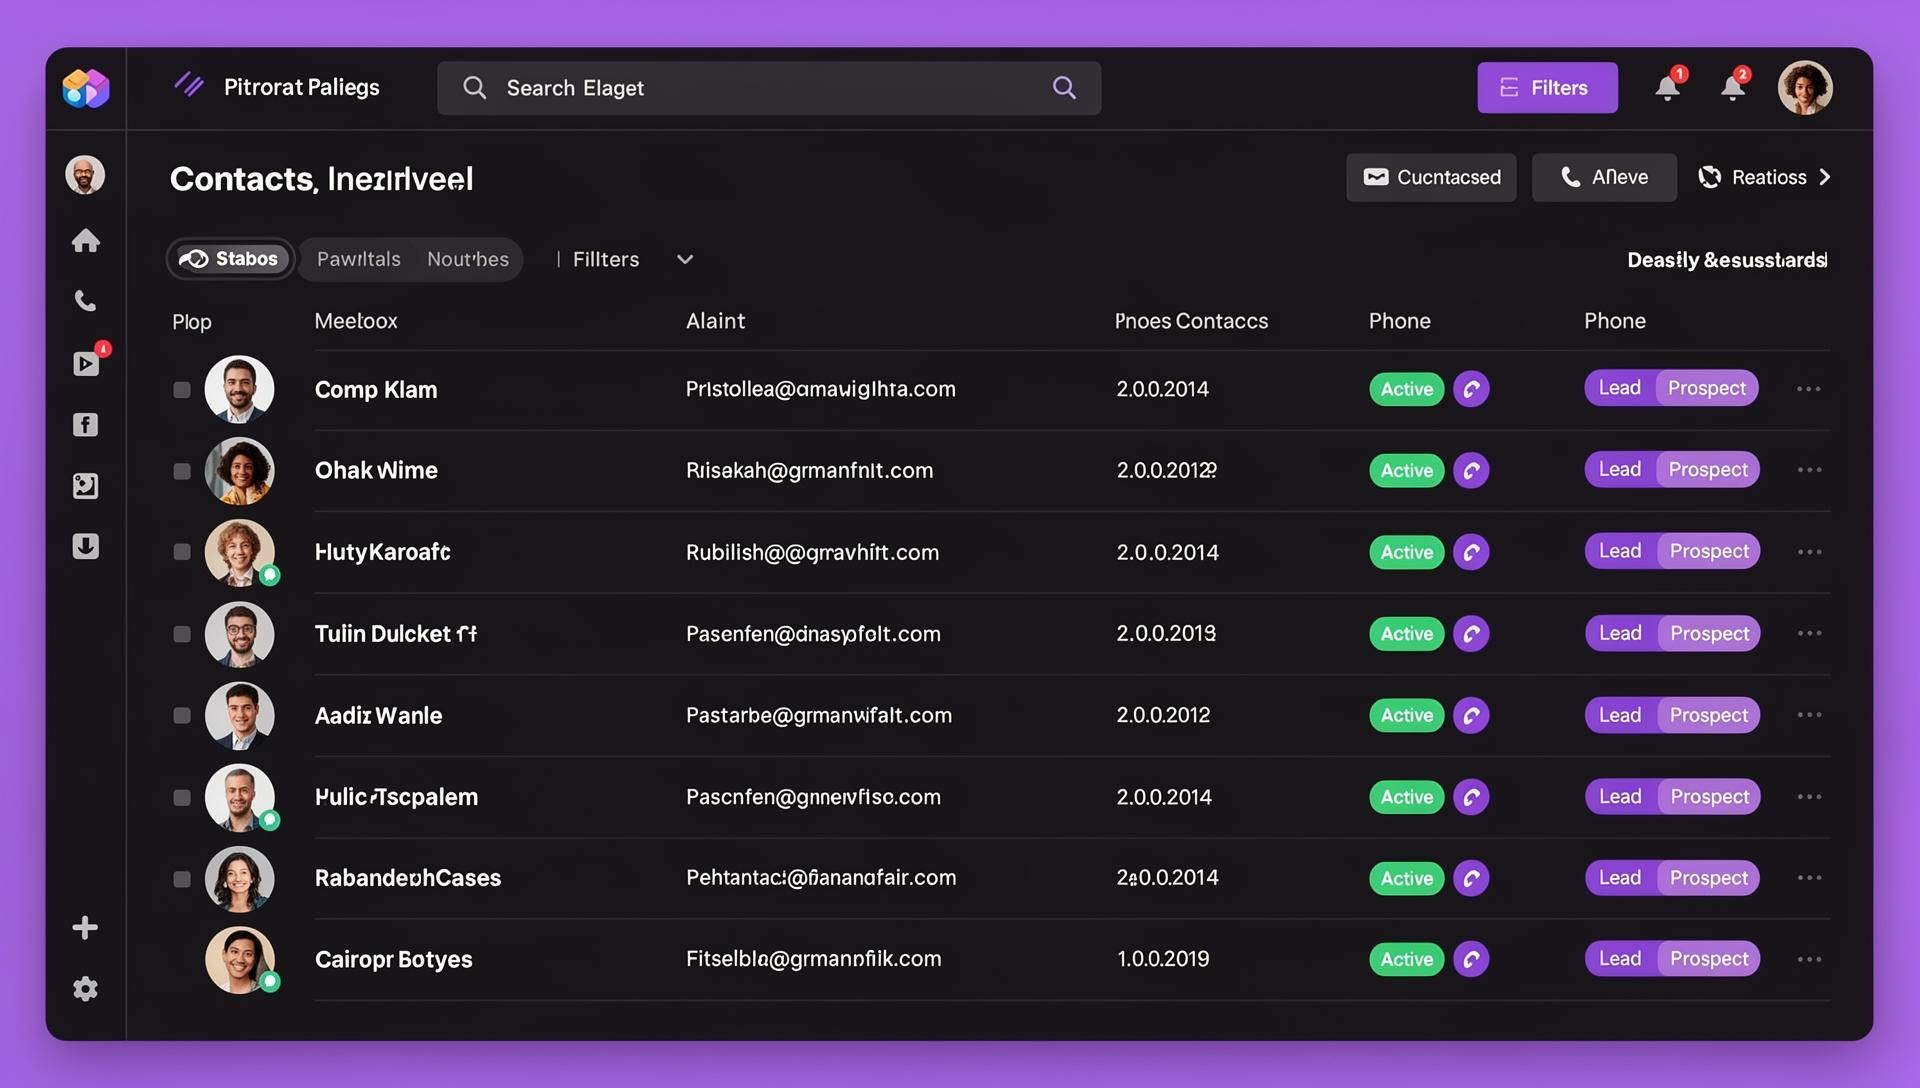Open more options for Aadiz Wanle row
Viewport: 1920px width, 1088px height.
(1809, 715)
